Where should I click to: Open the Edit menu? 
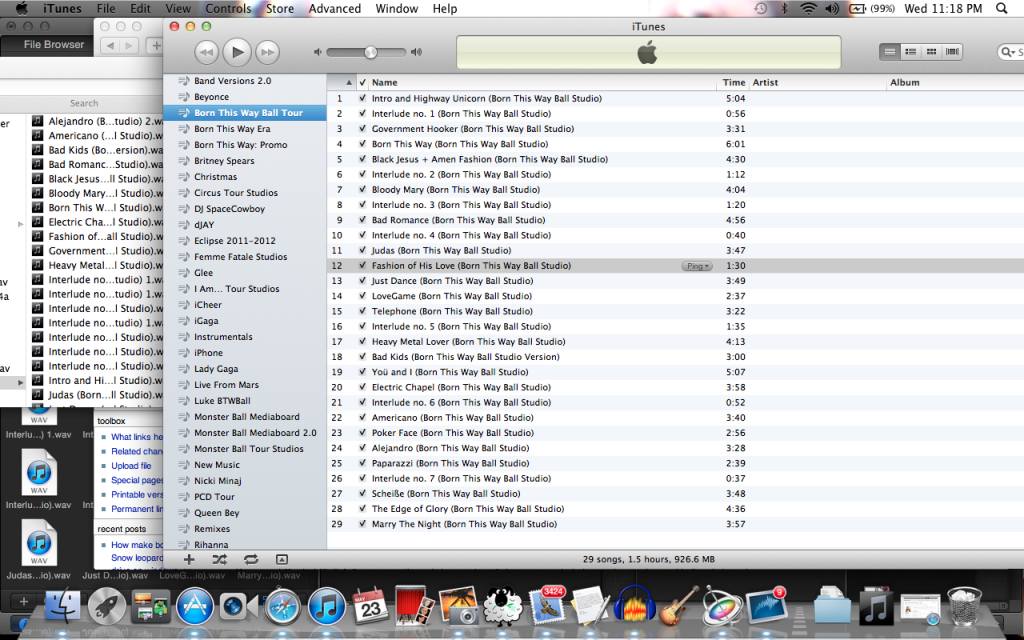[140, 8]
